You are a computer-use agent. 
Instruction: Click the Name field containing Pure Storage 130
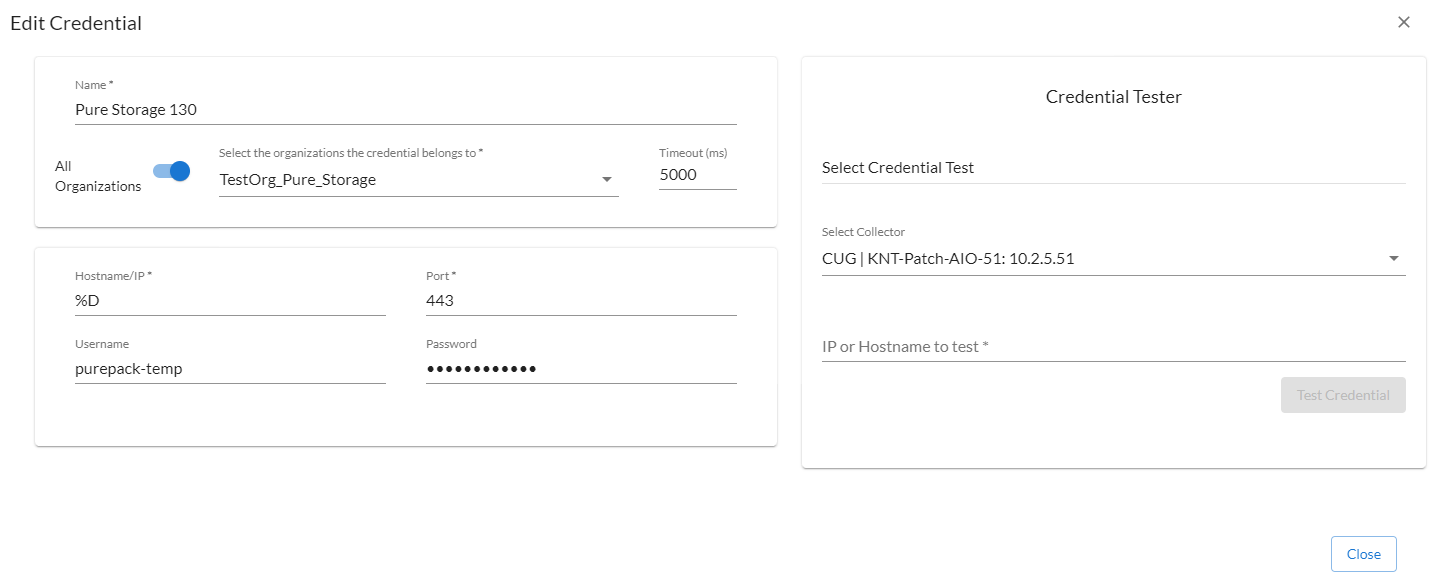click(x=405, y=110)
